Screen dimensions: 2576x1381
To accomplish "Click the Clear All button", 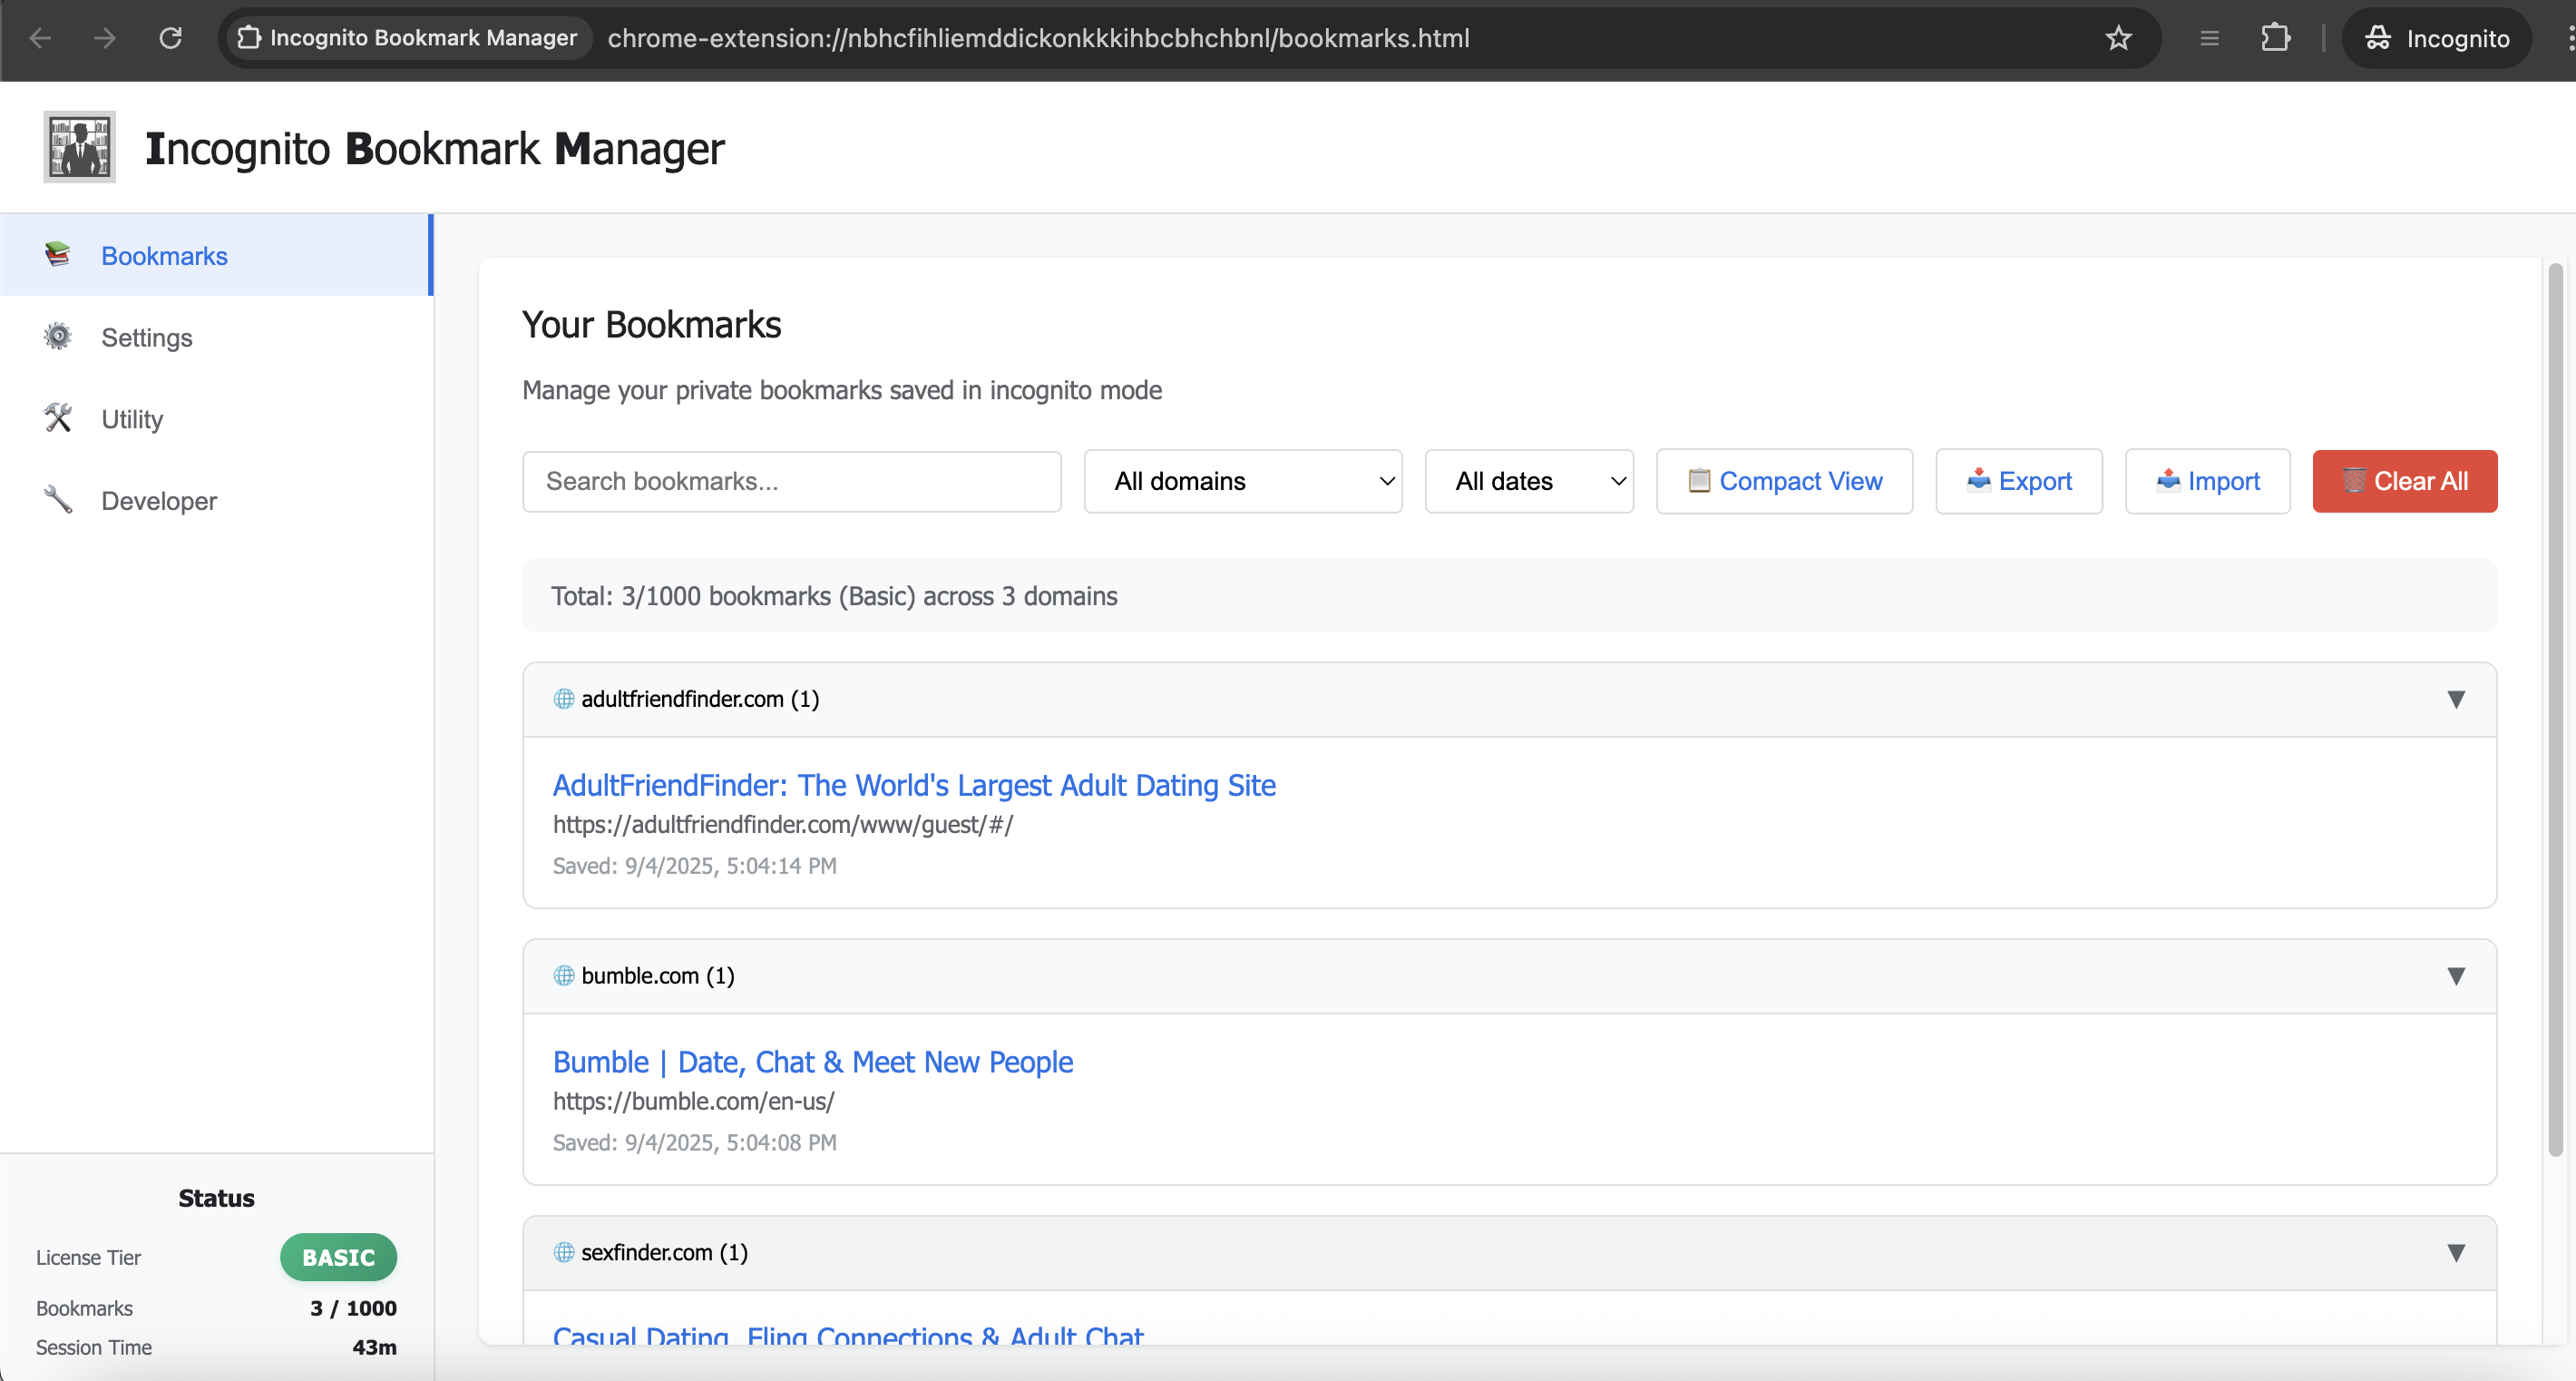I will pyautogui.click(x=2404, y=481).
